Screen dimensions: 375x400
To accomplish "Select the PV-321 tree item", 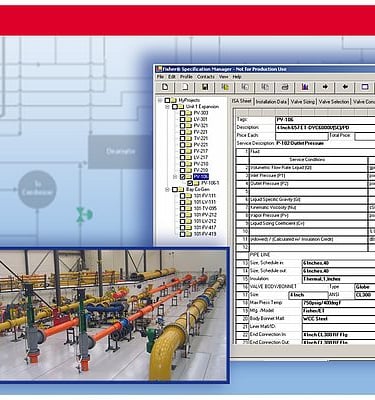I will (x=201, y=126).
